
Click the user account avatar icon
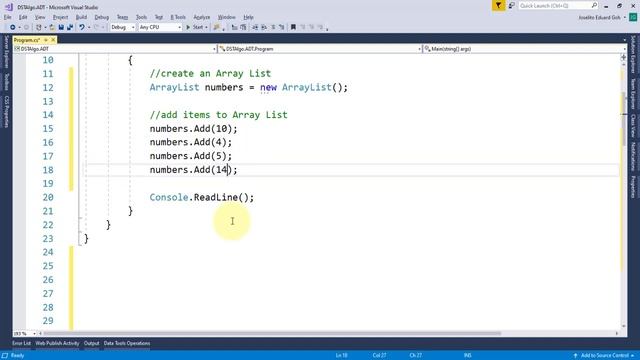click(x=633, y=17)
